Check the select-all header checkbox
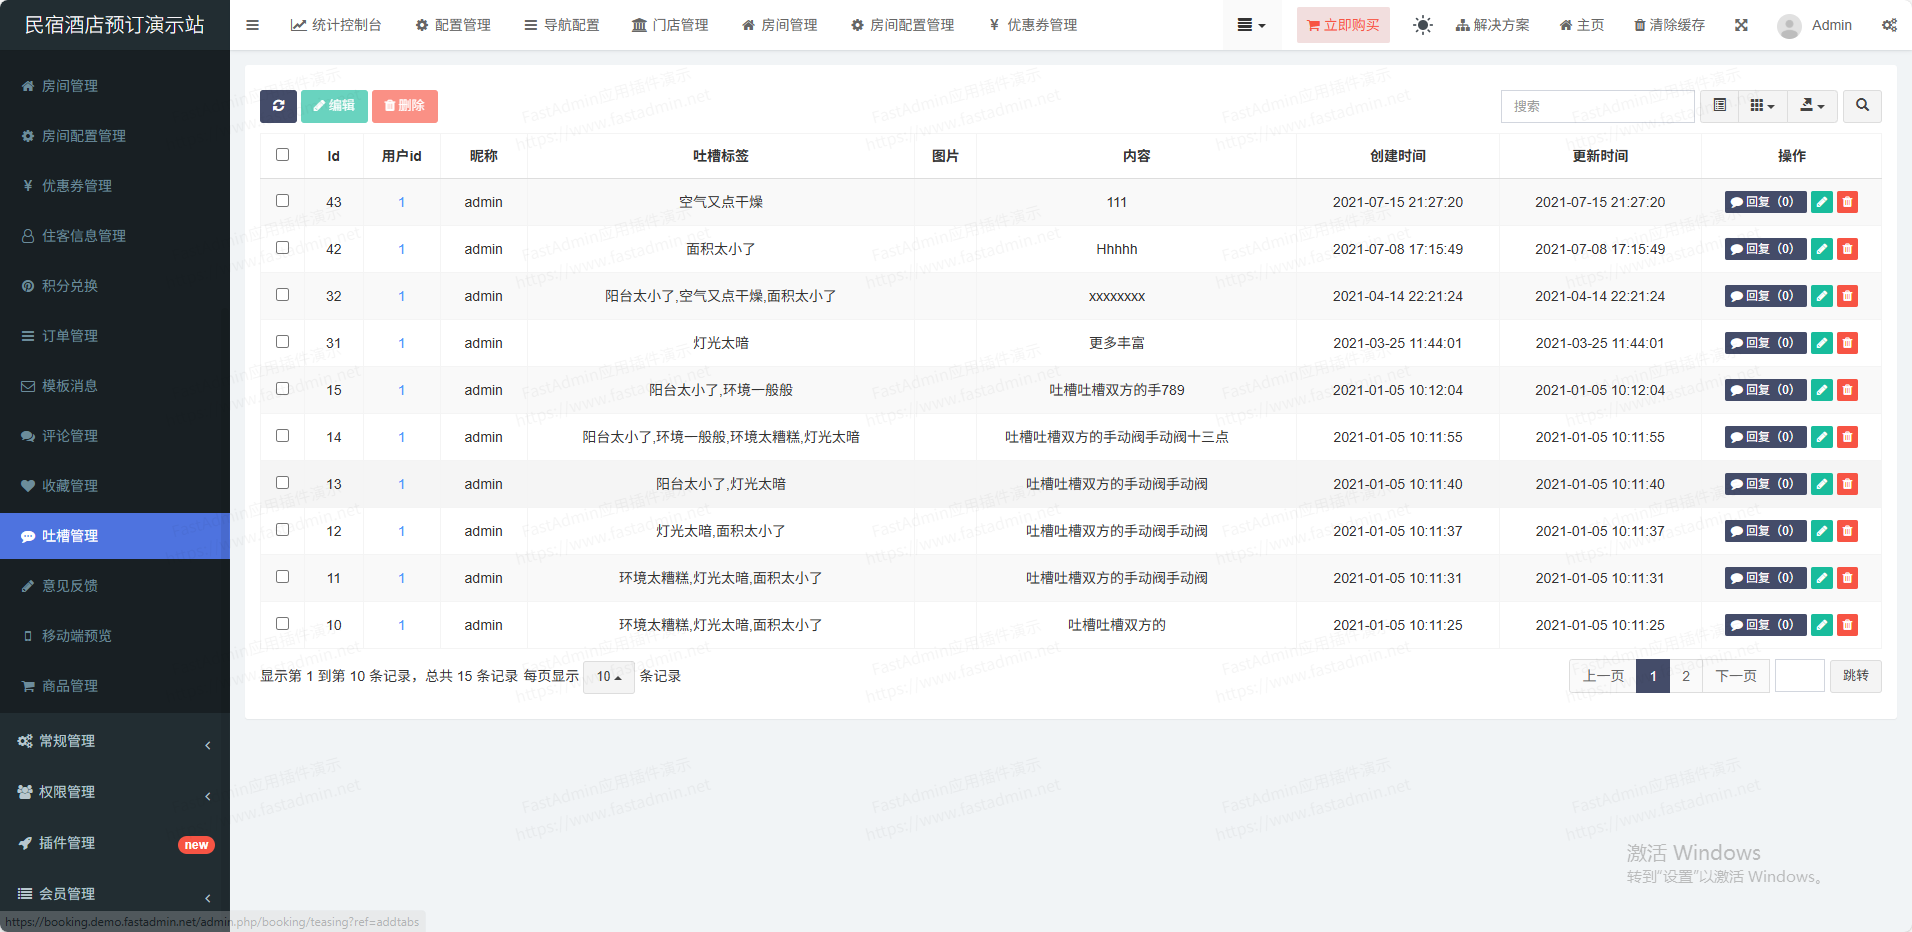This screenshot has width=1912, height=932. 282,155
